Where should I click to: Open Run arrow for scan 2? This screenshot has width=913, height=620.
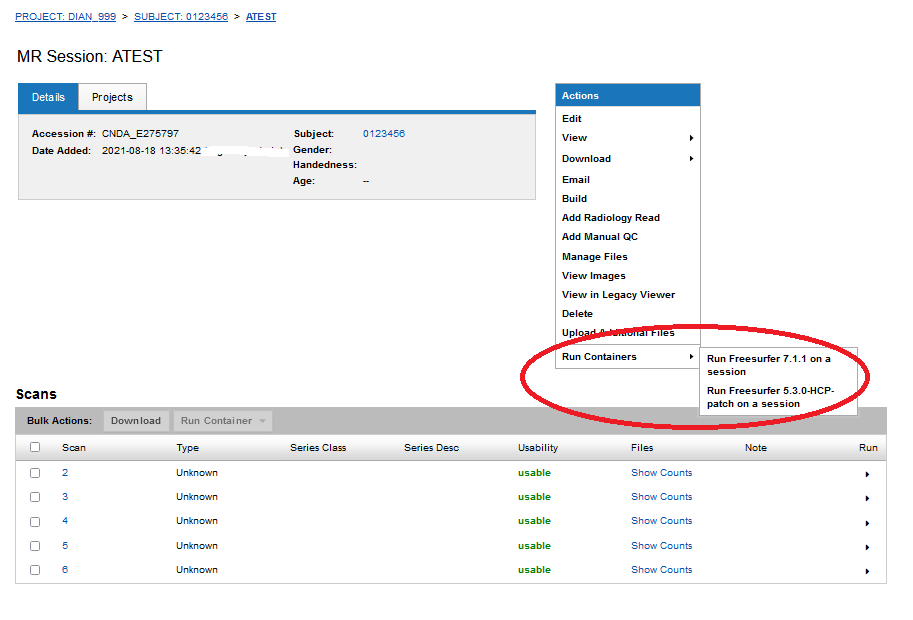tap(867, 474)
